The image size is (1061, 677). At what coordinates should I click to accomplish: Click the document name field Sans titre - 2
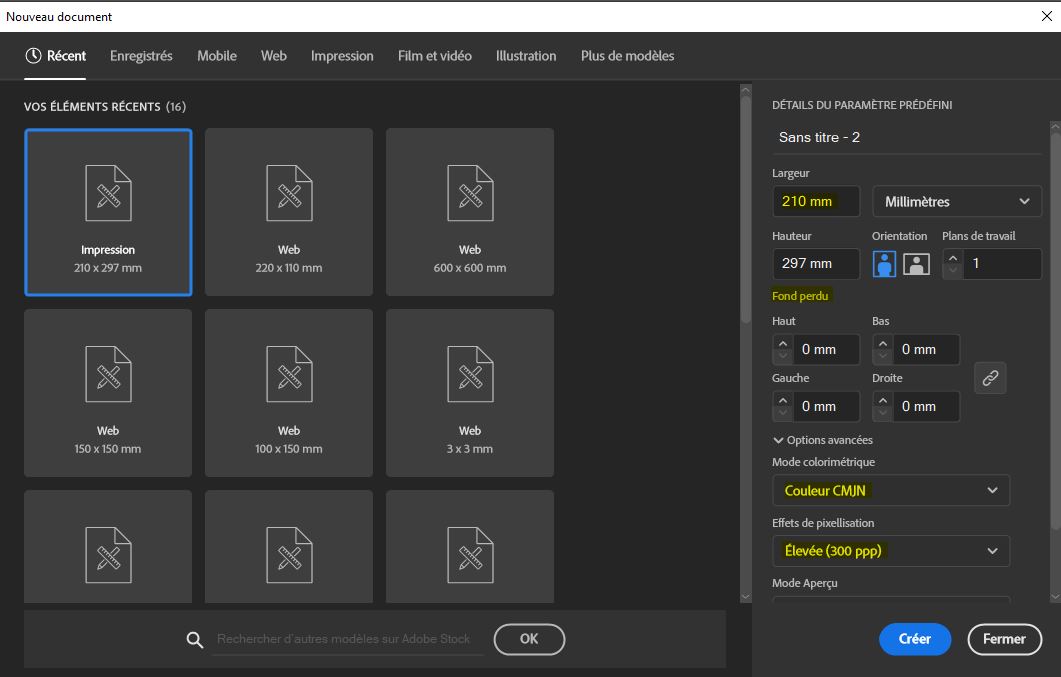tap(907, 137)
